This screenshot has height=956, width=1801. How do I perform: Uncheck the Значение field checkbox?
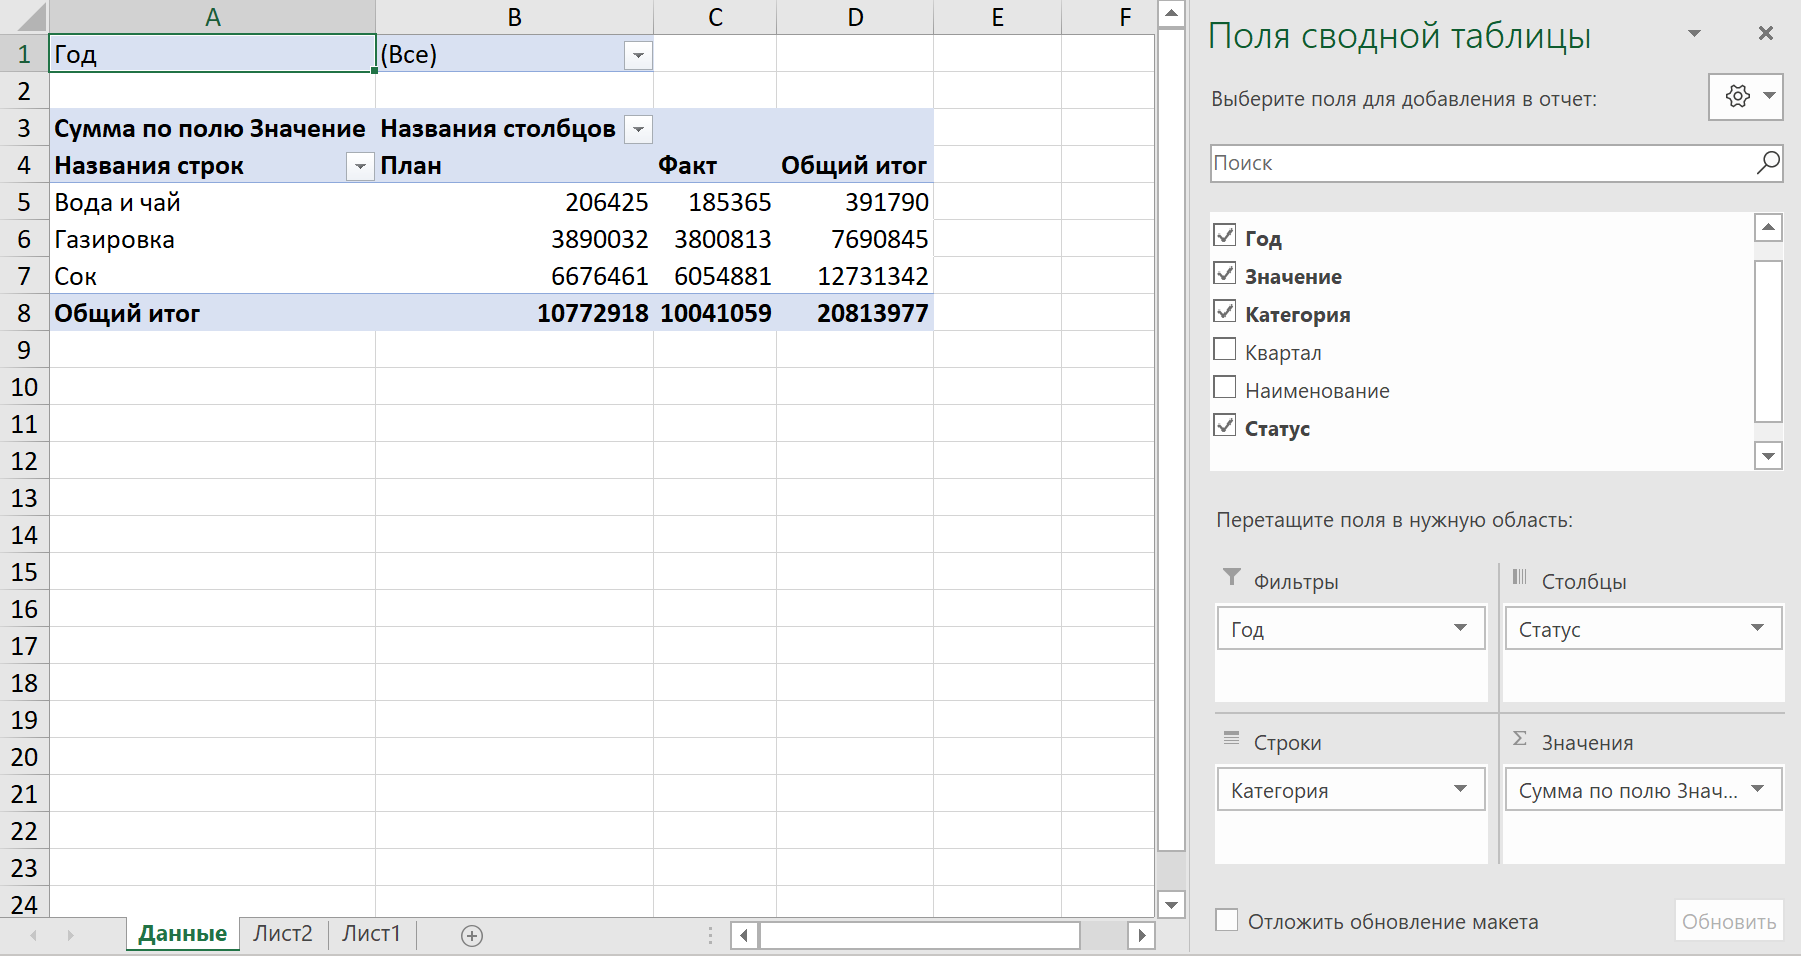pyautogui.click(x=1224, y=273)
